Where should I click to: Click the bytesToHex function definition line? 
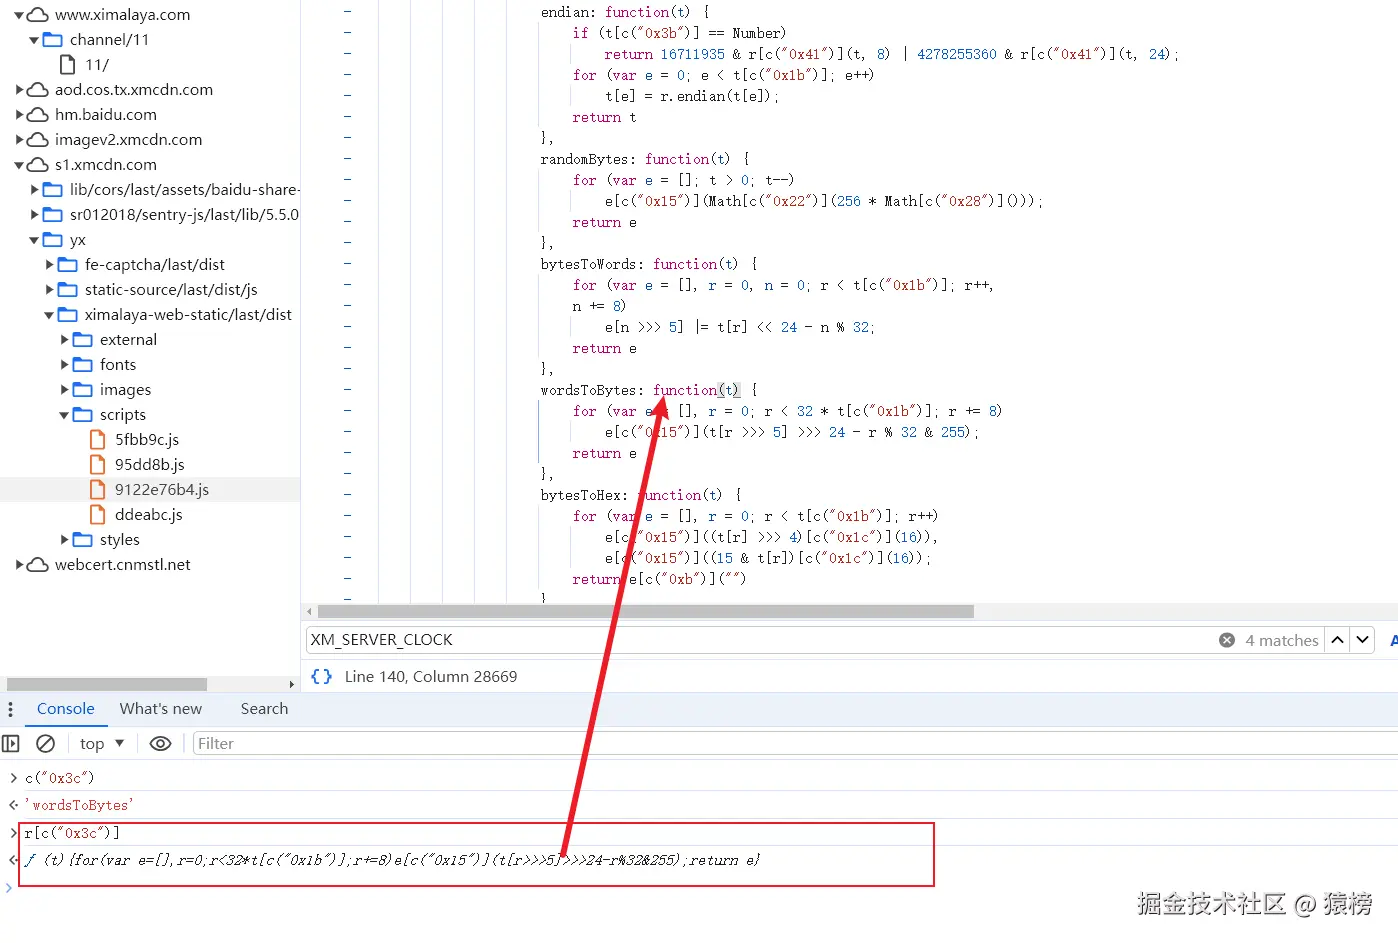tap(641, 495)
